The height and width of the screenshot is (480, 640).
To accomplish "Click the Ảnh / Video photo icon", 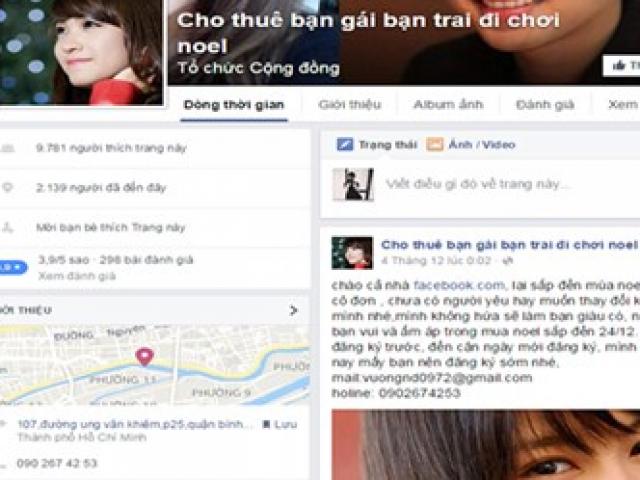I will tap(435, 144).
